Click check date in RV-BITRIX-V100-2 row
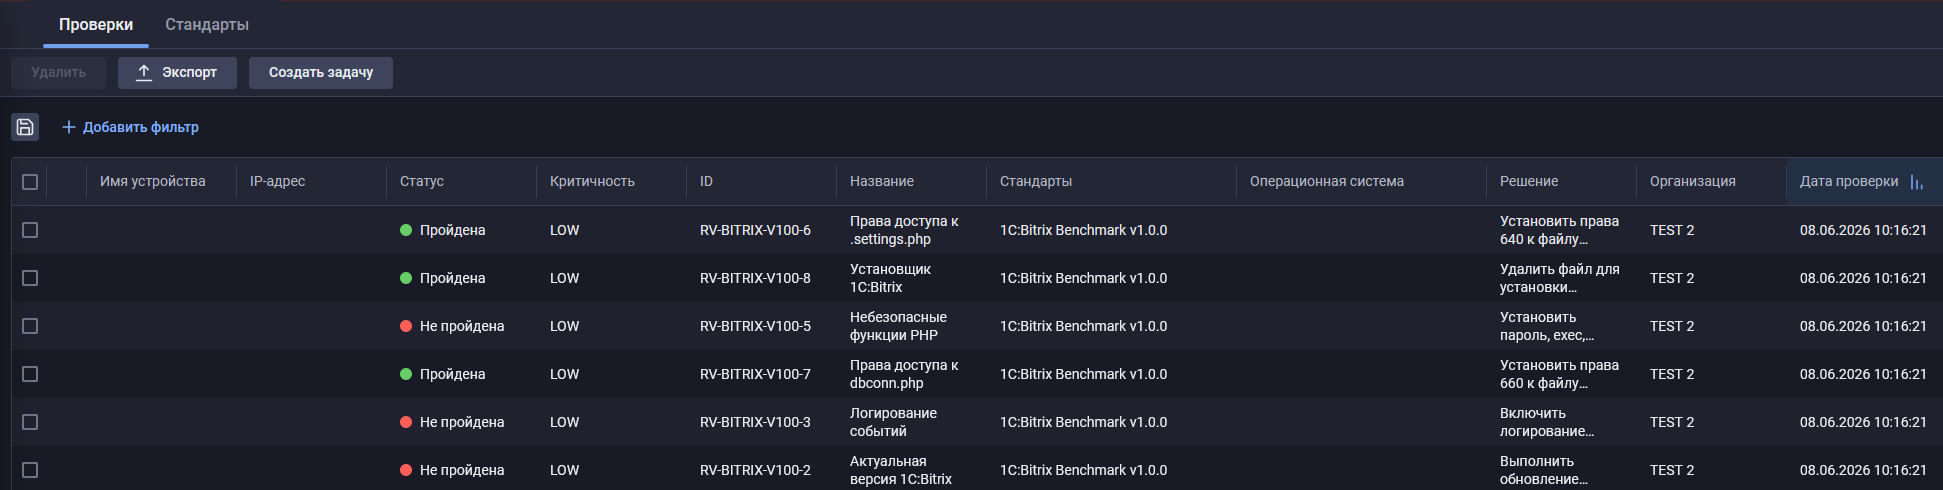 (x=1863, y=470)
